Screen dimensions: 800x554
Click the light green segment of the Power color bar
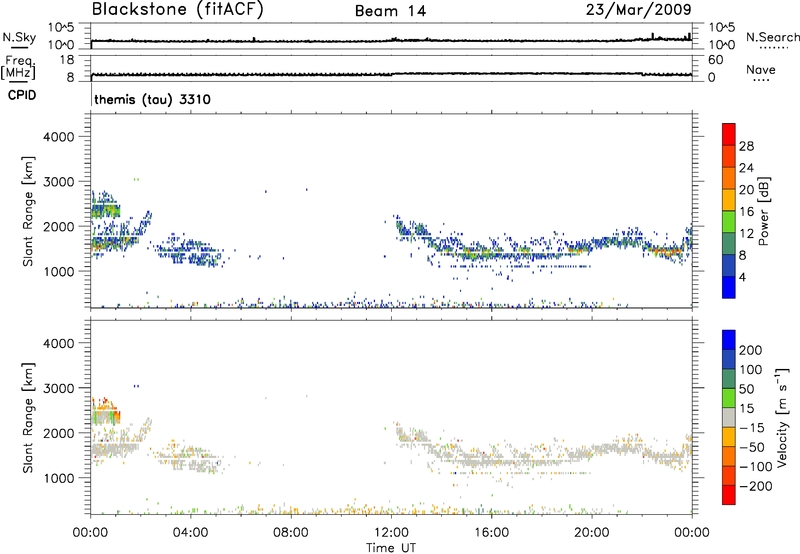[x=729, y=221]
